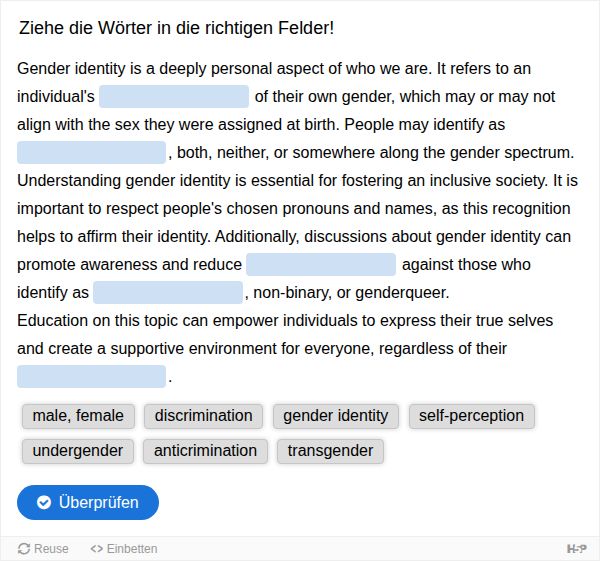Screen dimensions: 600x561
Task: Choose the 'transgender' word chip
Action: click(330, 451)
